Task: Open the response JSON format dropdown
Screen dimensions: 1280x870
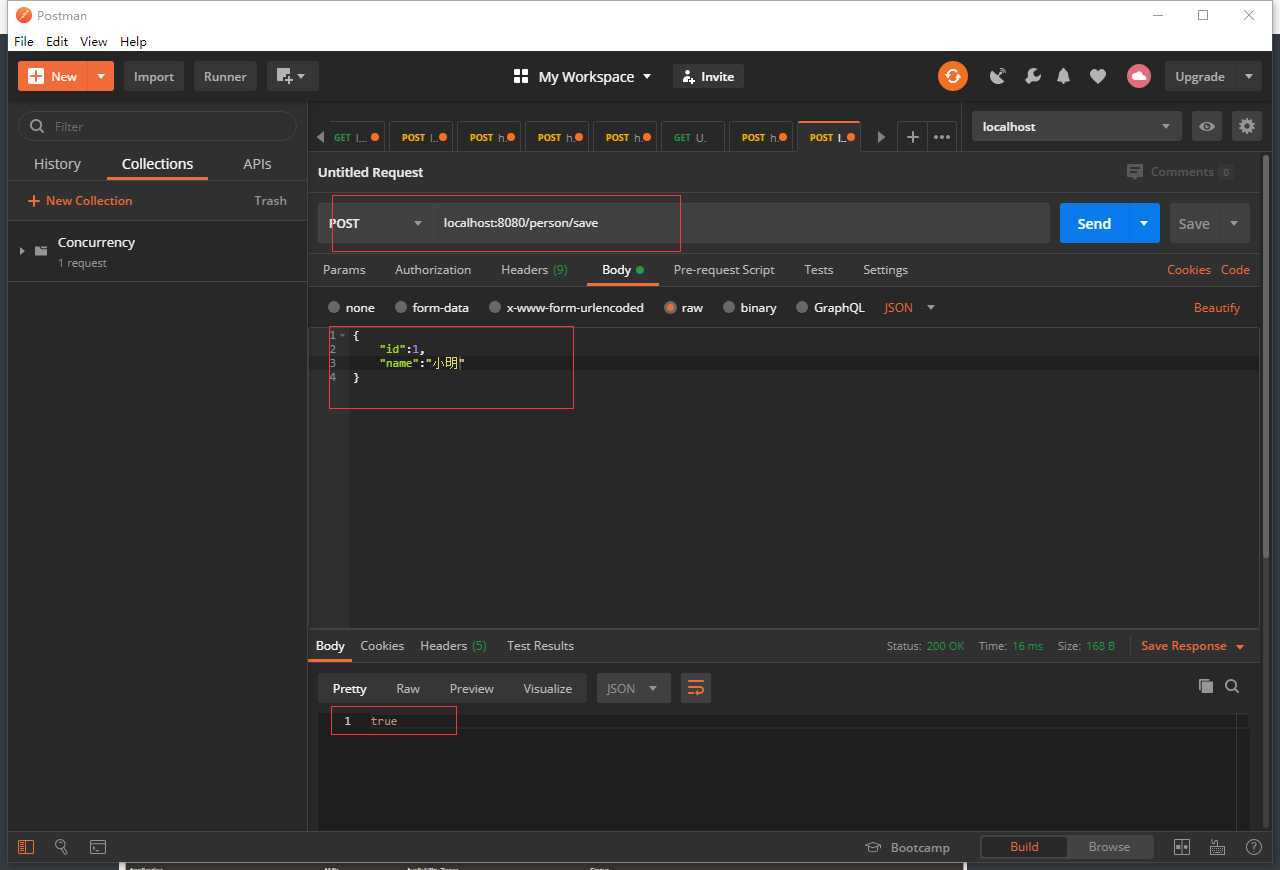Action: [x=633, y=688]
